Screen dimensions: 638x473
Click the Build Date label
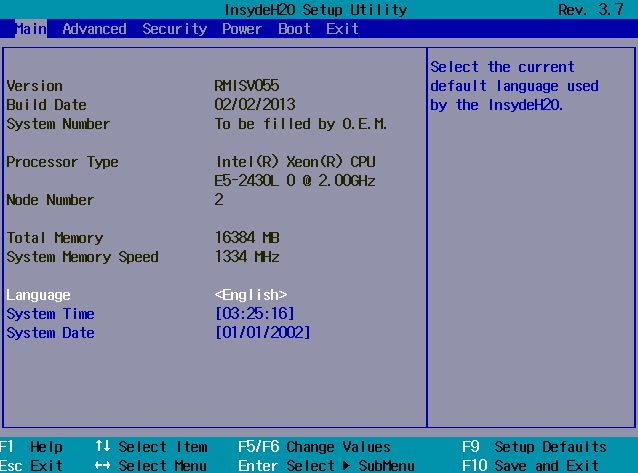[46, 105]
